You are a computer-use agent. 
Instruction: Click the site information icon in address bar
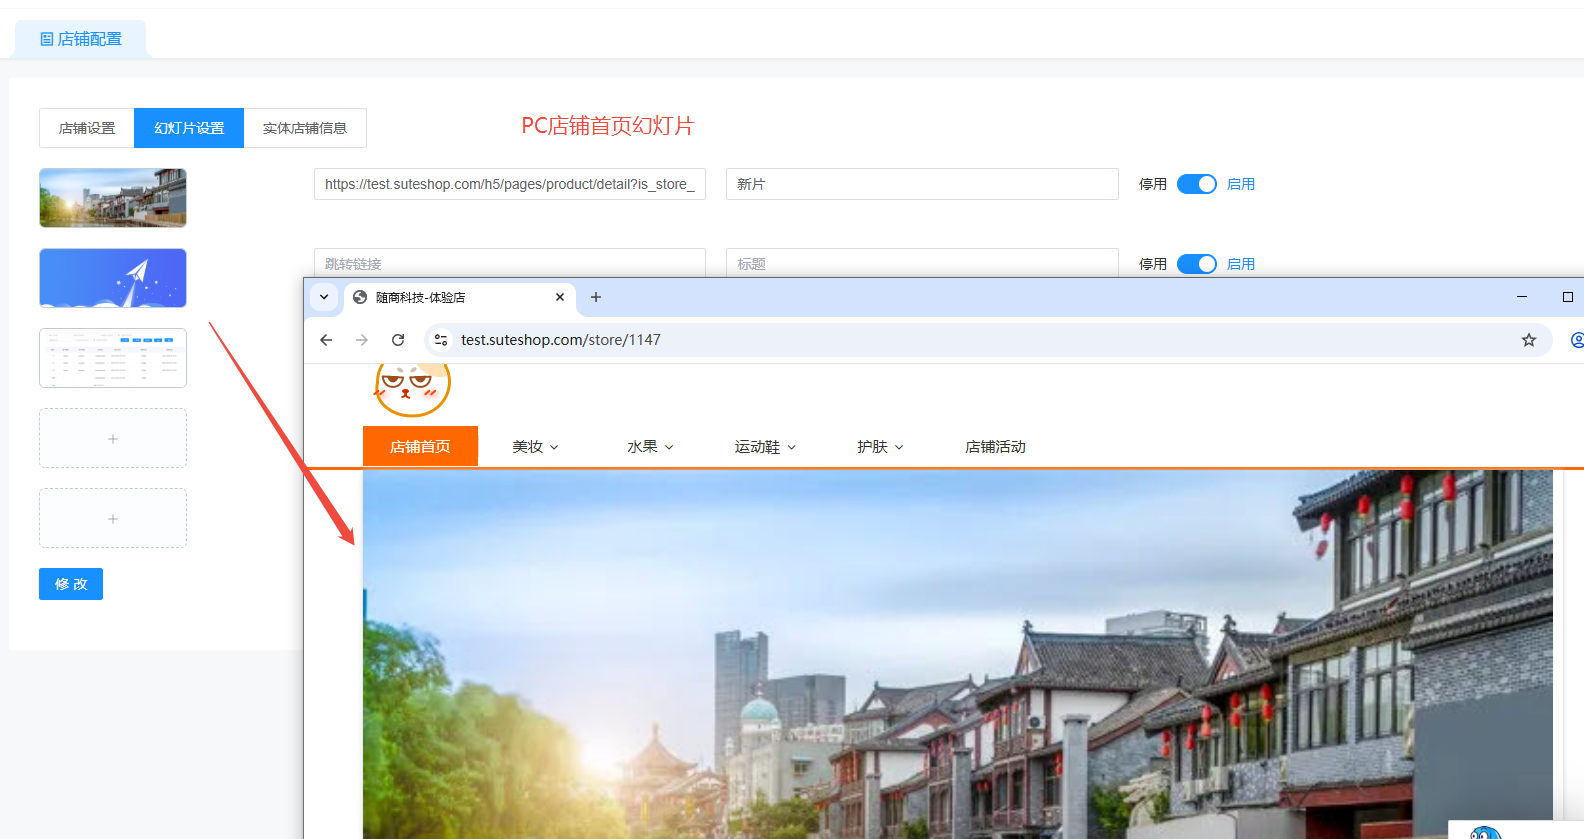[441, 340]
